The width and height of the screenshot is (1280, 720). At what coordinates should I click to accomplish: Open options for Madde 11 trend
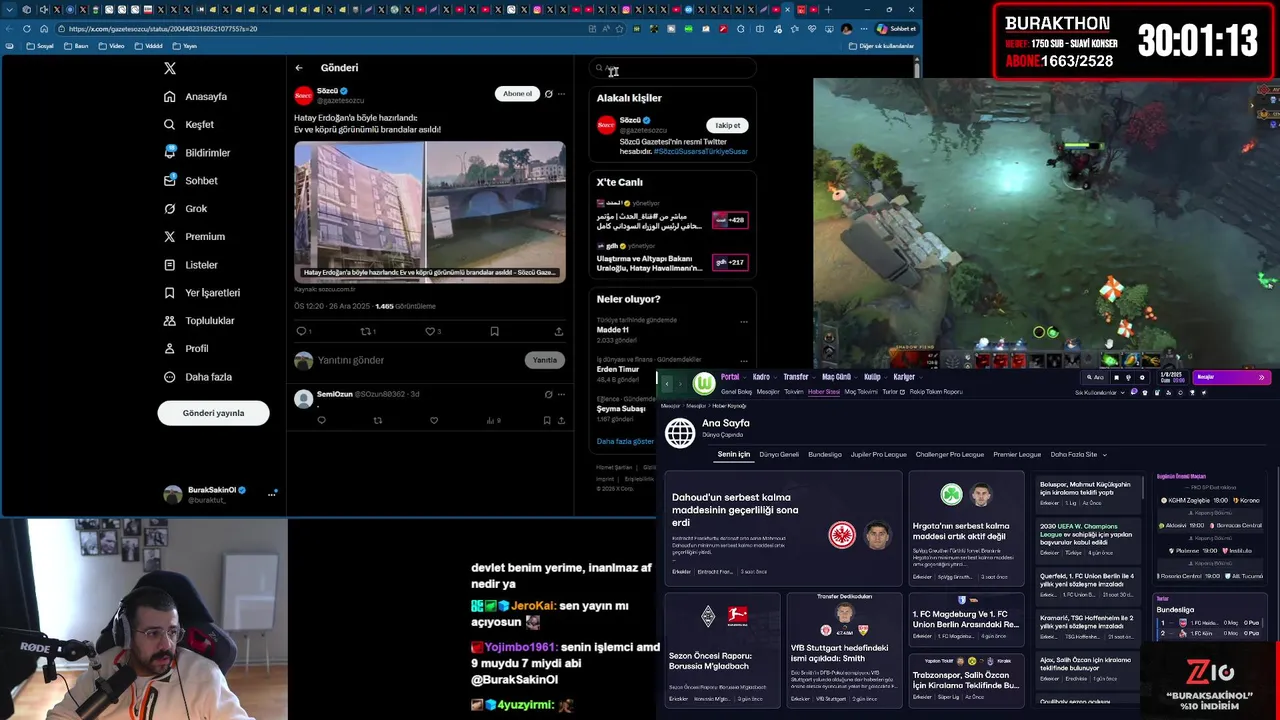point(744,322)
